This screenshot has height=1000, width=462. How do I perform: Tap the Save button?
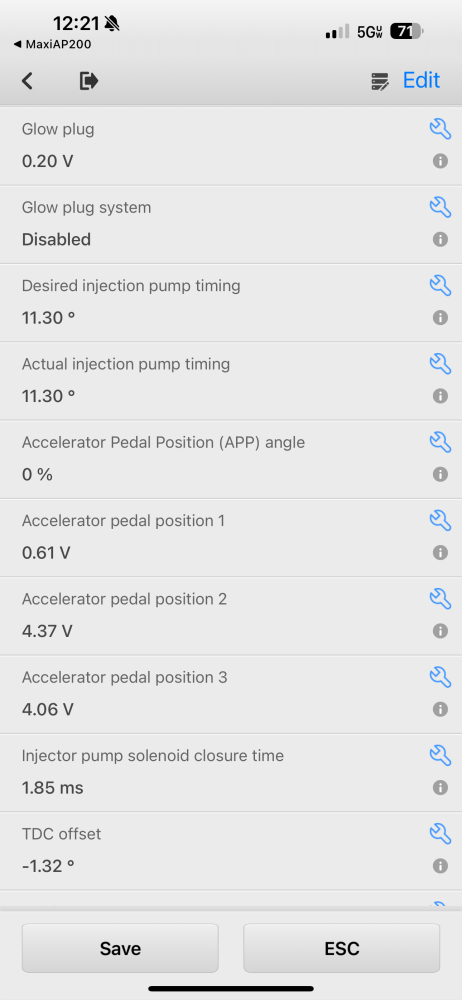click(x=120, y=948)
